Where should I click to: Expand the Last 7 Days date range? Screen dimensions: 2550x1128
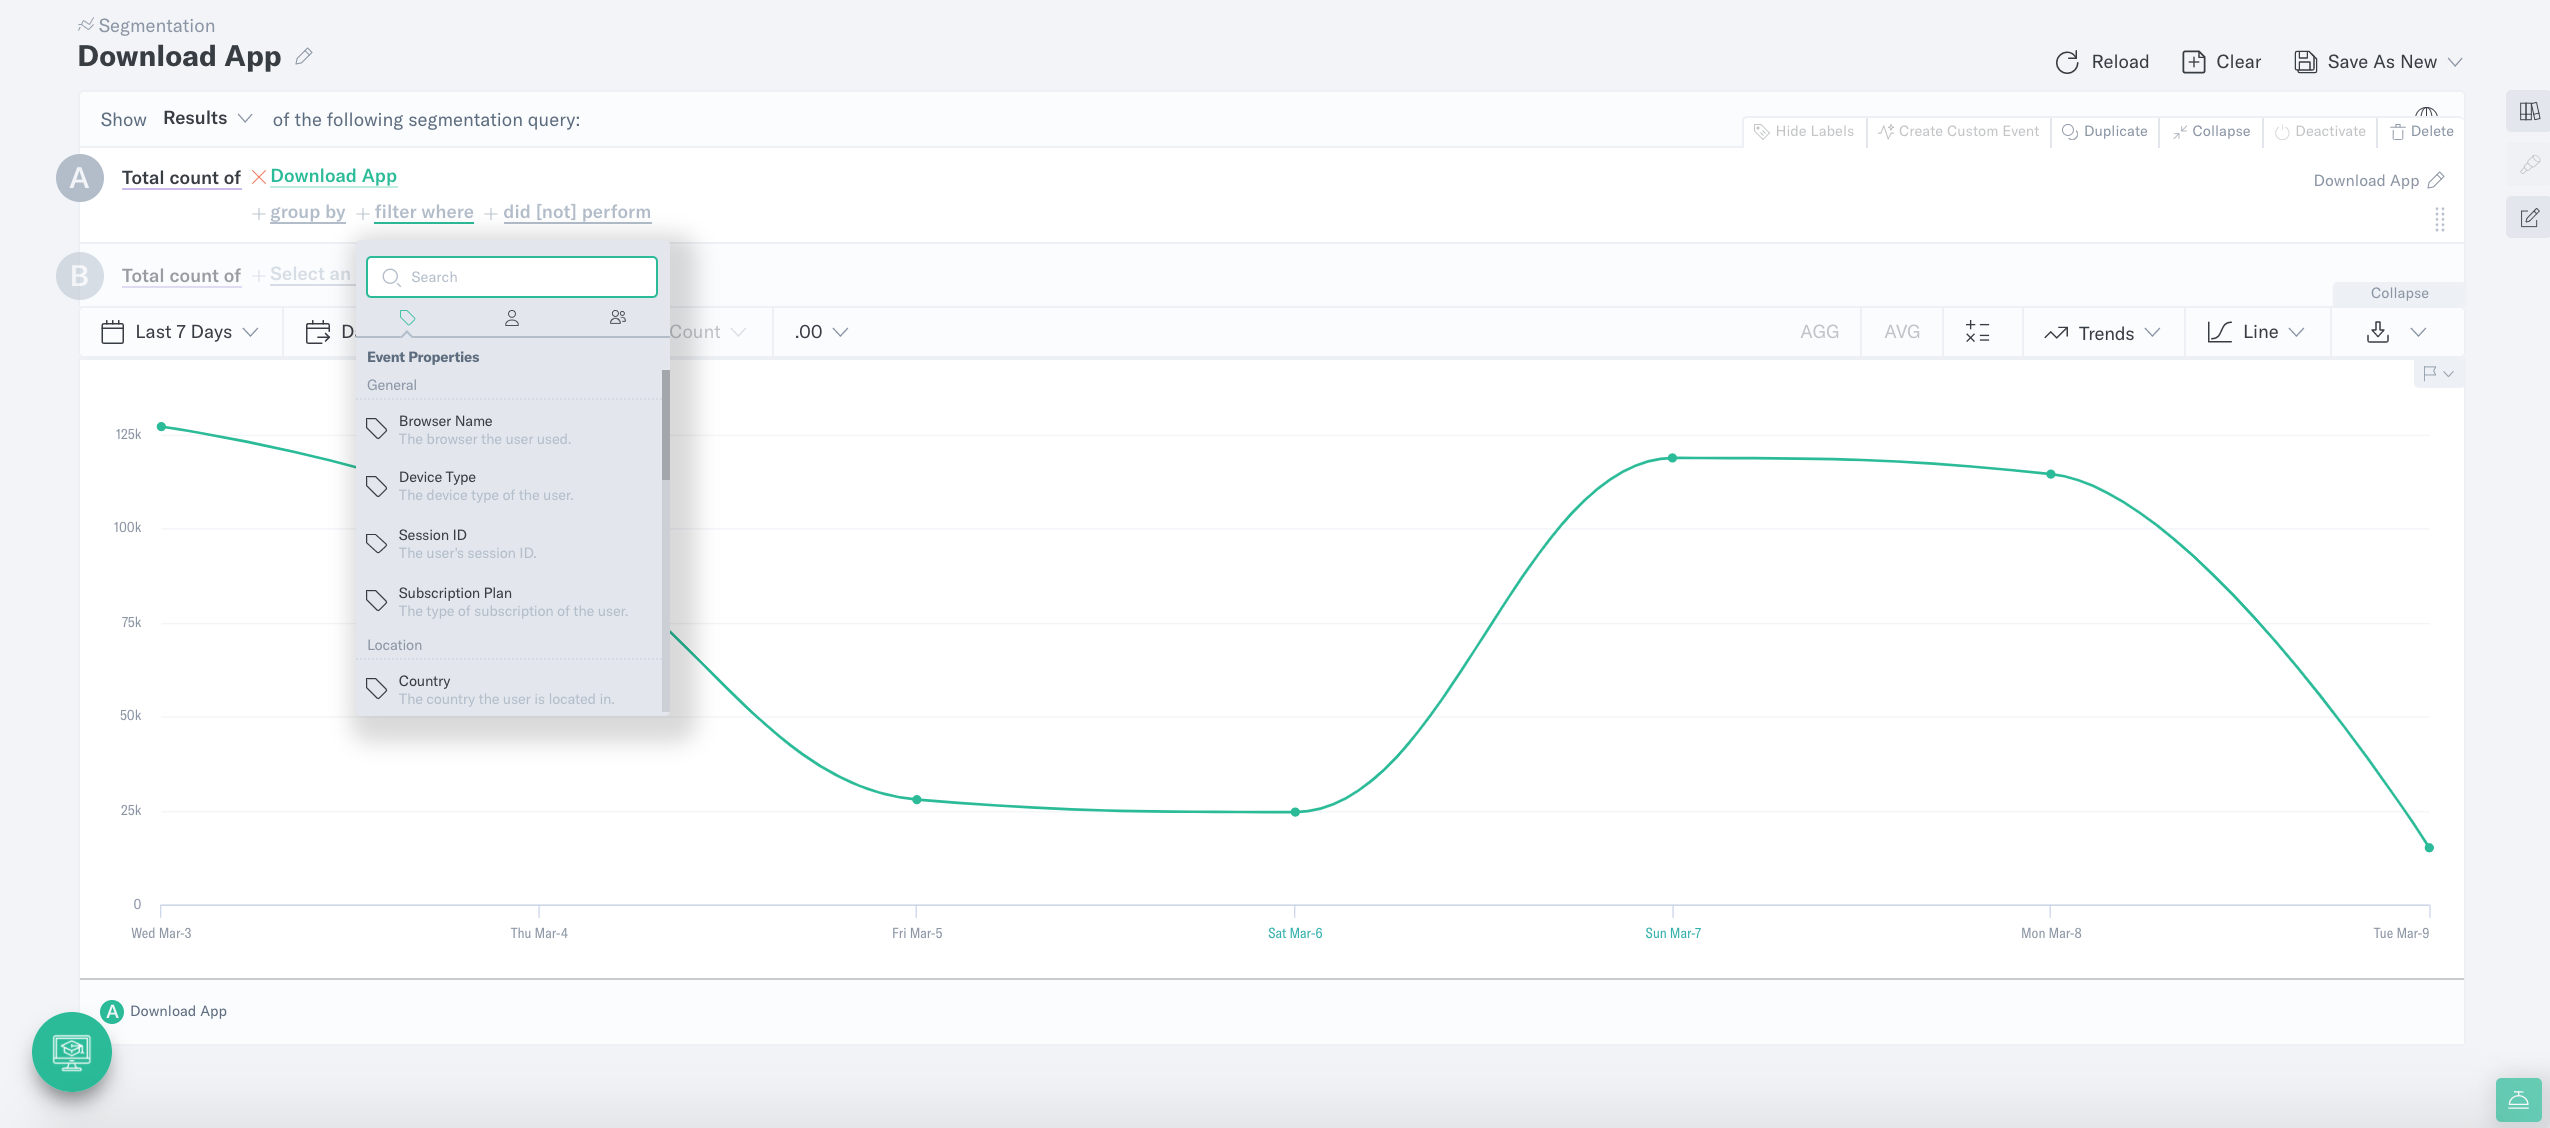point(184,332)
